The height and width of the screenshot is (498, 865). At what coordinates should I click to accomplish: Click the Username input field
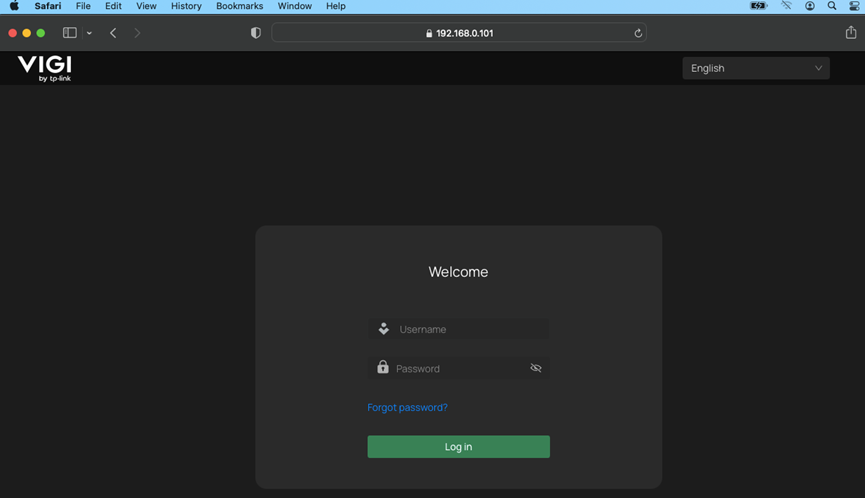click(x=458, y=329)
